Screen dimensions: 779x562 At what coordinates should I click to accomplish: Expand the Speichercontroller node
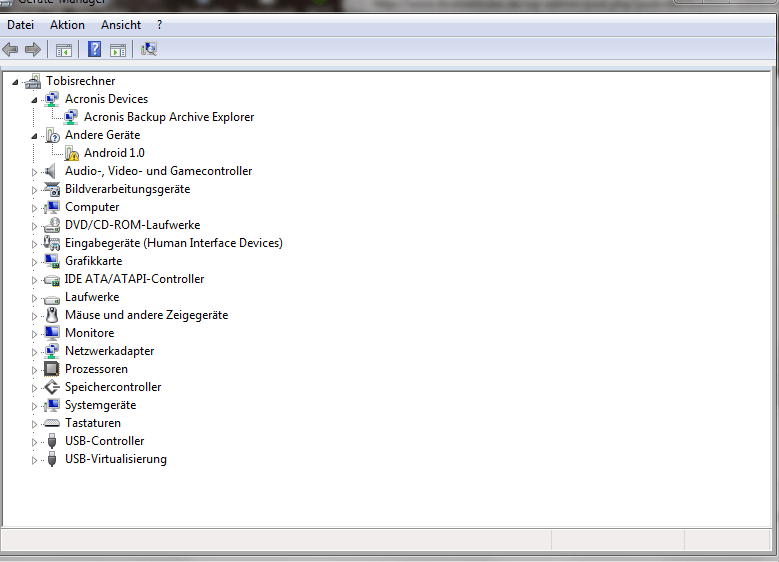click(34, 388)
